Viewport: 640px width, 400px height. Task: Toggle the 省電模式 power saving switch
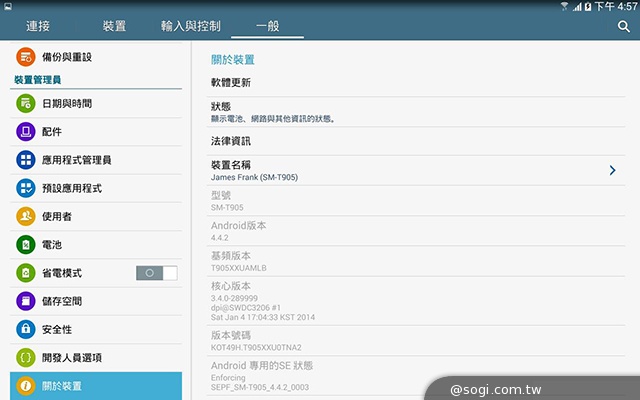pyautogui.click(x=157, y=273)
